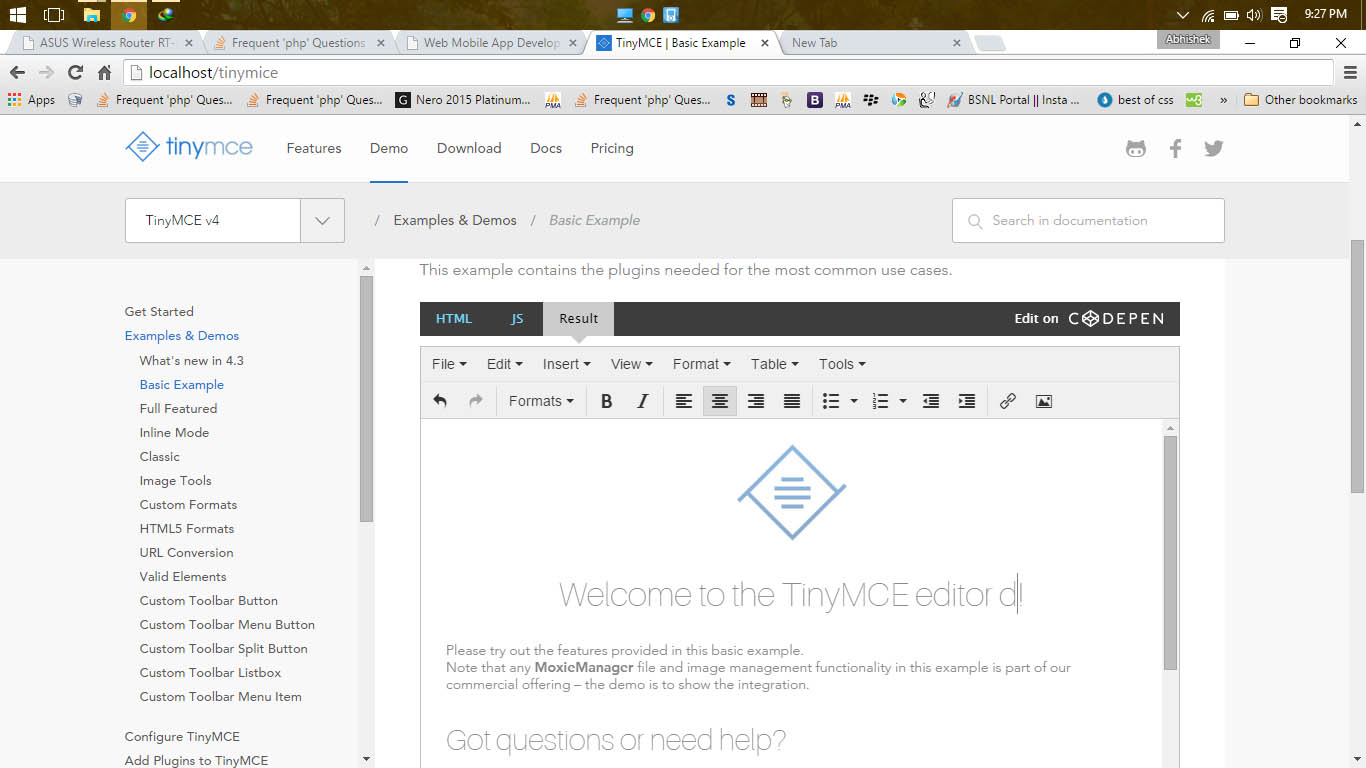The image size is (1366, 768).
Task: Decrease indent in editor
Action: (931, 401)
